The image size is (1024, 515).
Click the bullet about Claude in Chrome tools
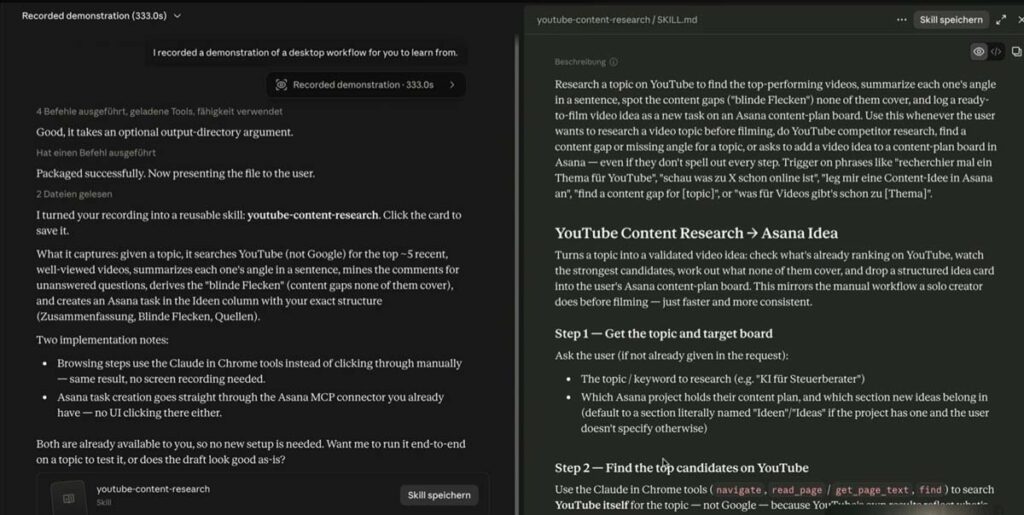click(x=259, y=371)
